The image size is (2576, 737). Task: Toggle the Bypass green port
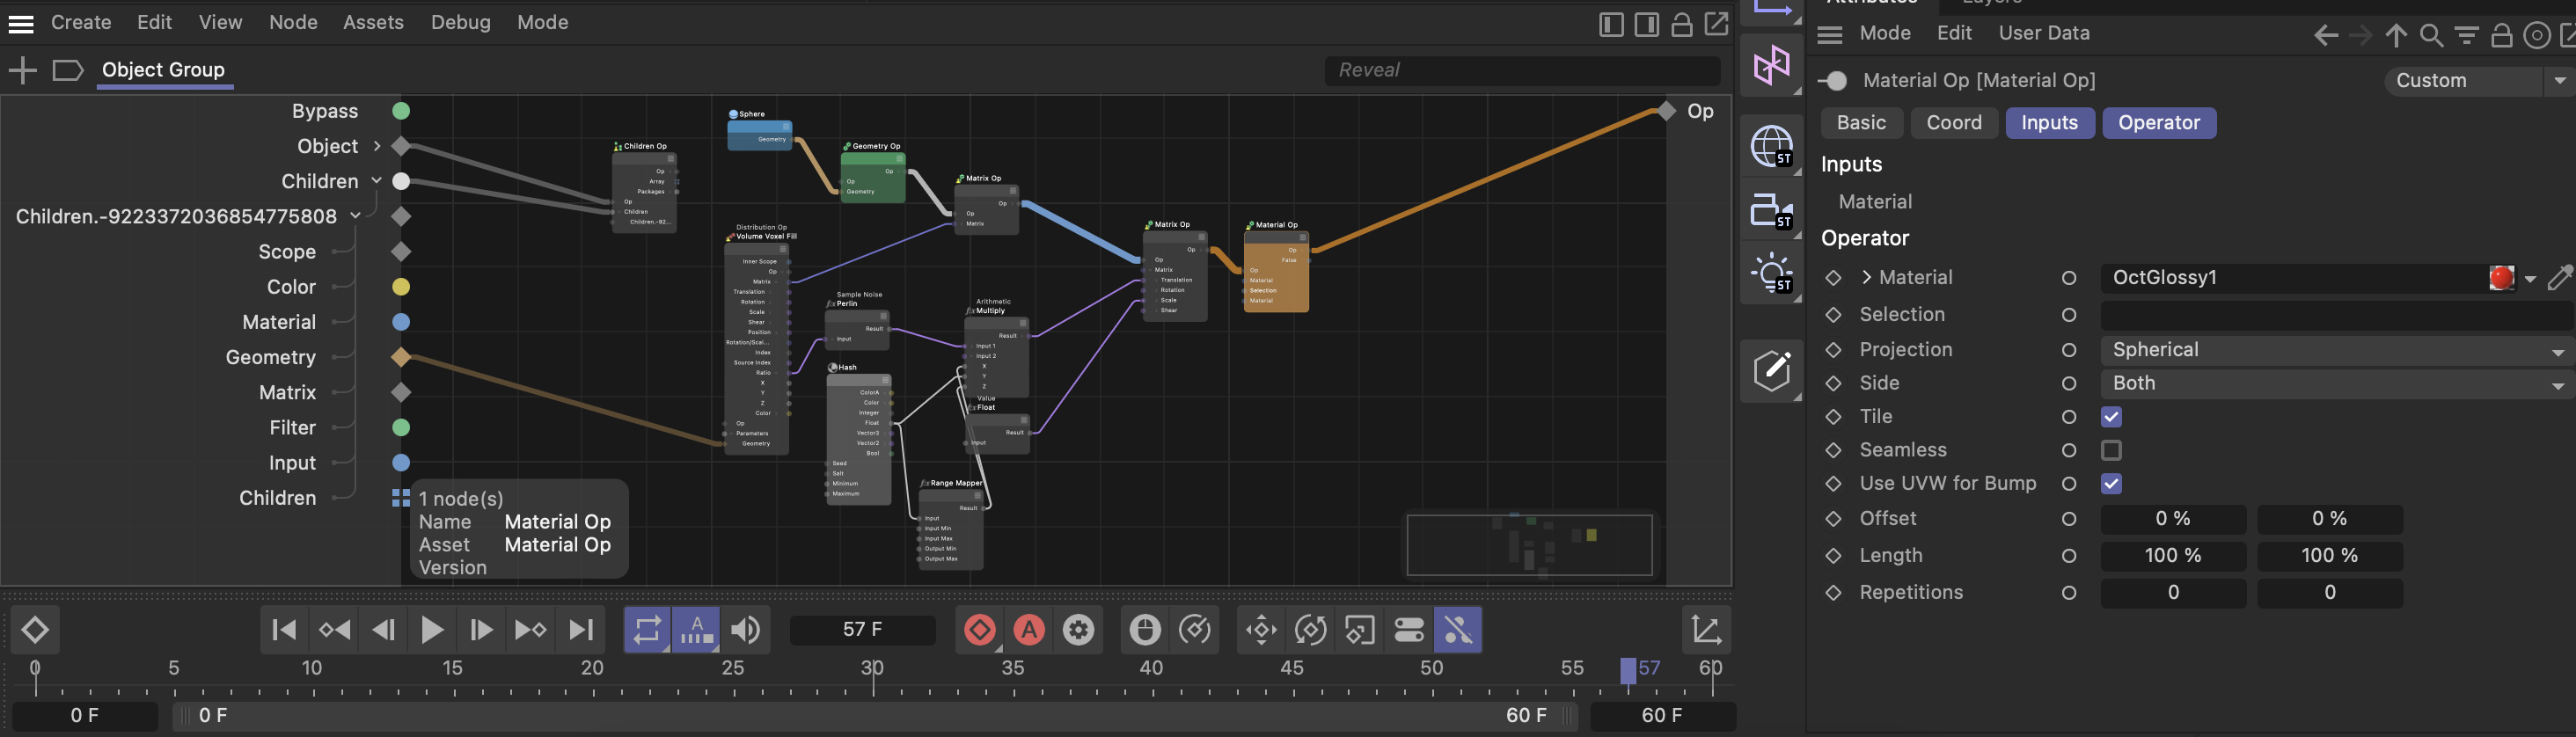pyautogui.click(x=401, y=111)
